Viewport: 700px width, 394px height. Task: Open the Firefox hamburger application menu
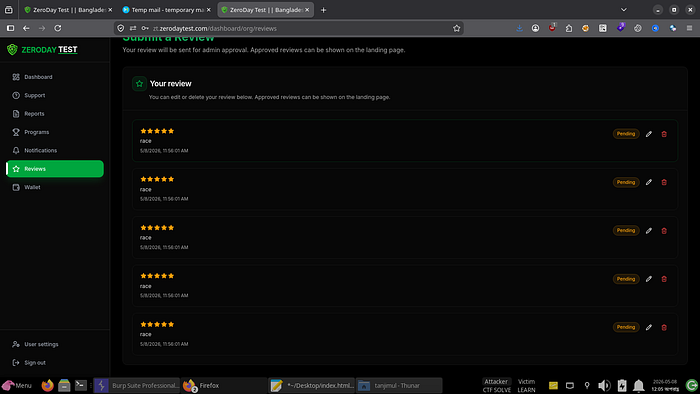(689, 28)
